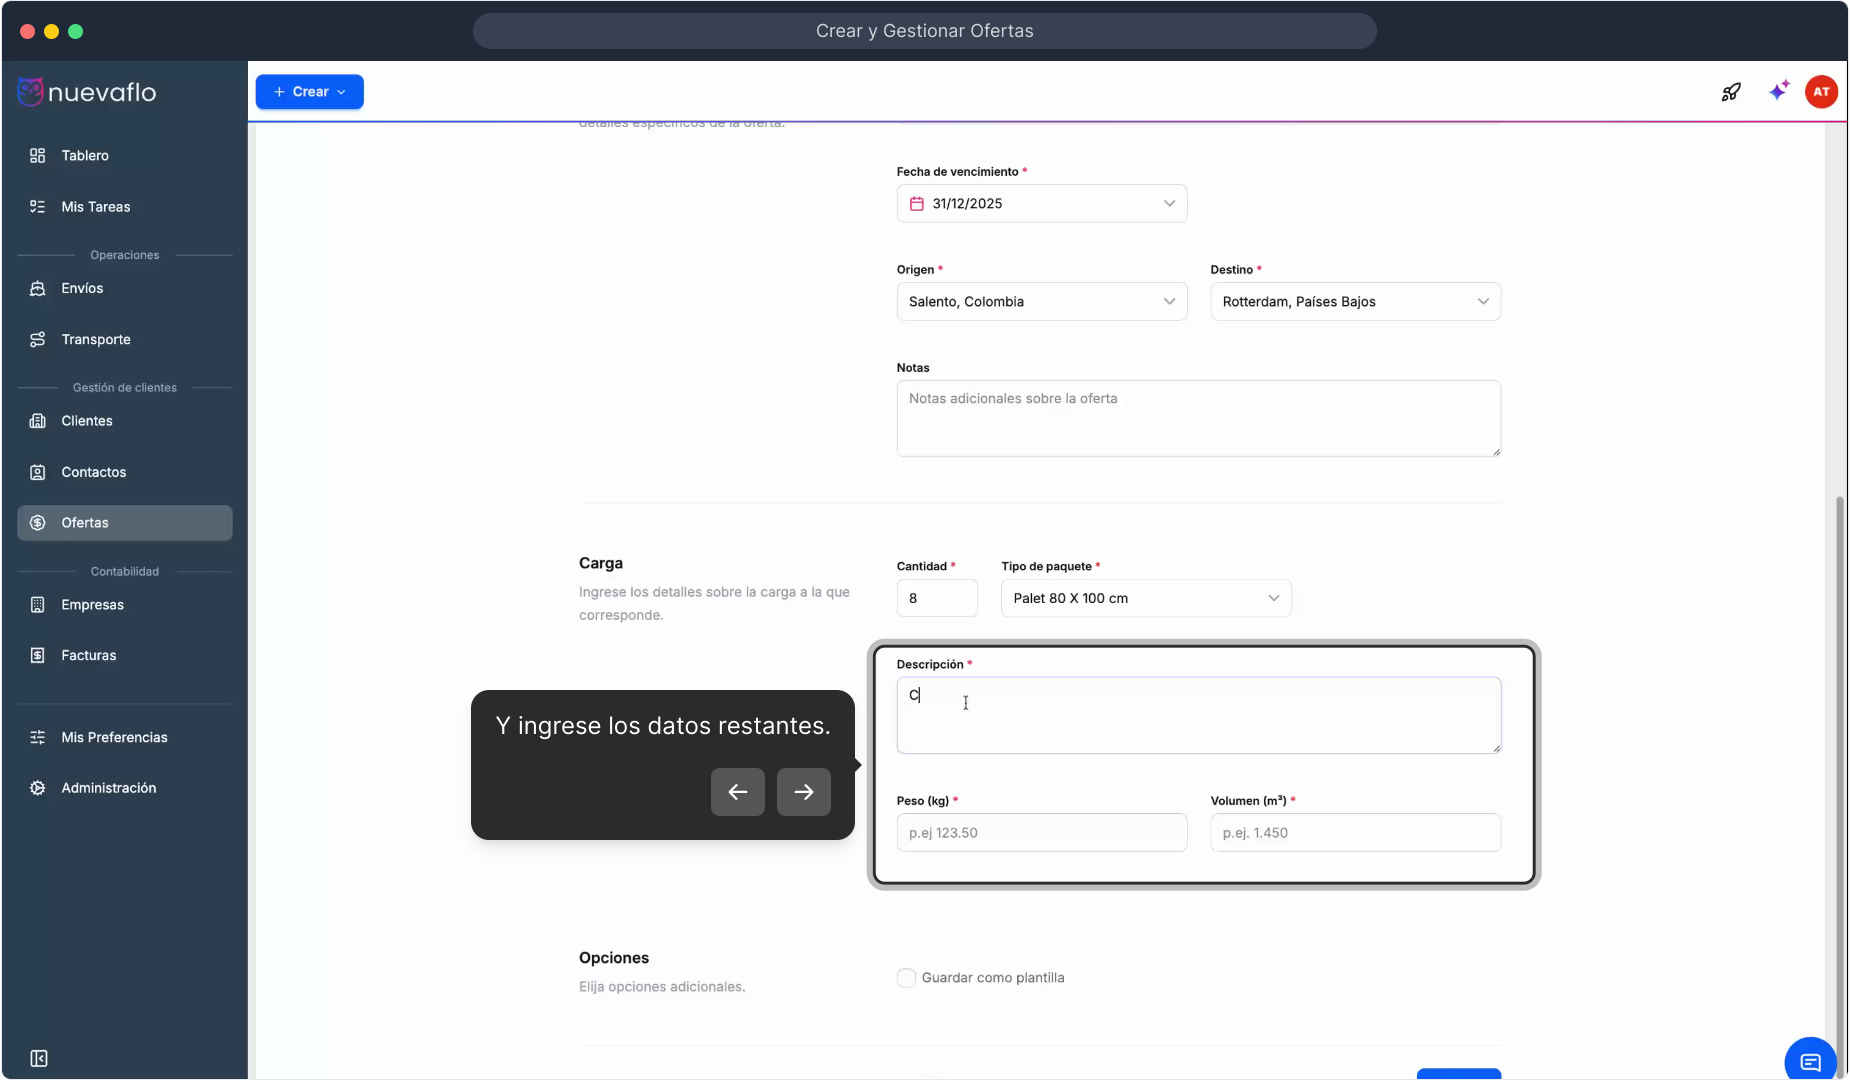This screenshot has height=1080, width=1850.
Task: Click the Notas text area
Action: click(1198, 419)
